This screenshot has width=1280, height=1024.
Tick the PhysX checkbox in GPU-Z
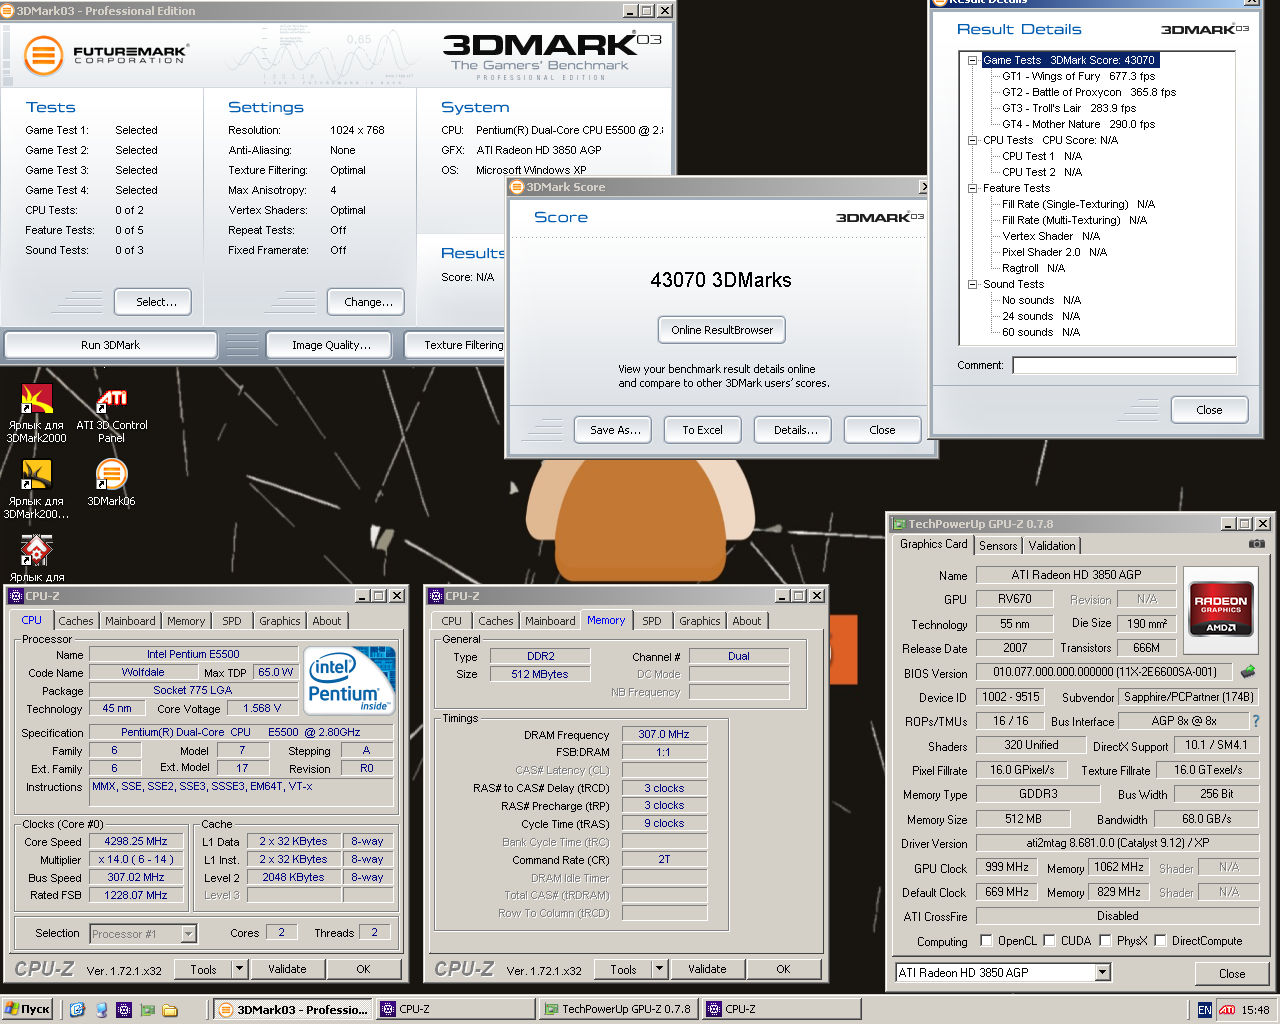pyautogui.click(x=1106, y=941)
